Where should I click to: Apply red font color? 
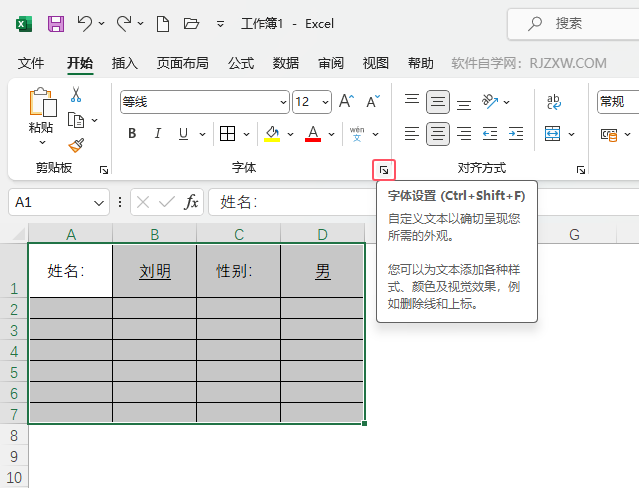pos(313,133)
